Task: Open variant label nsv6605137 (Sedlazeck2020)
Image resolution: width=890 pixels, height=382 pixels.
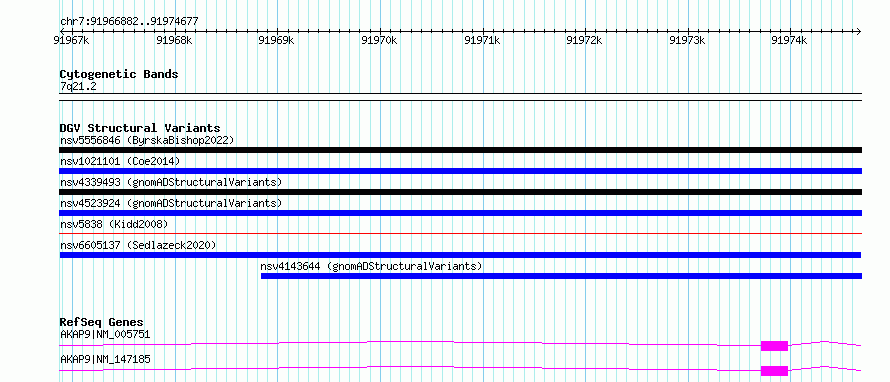Action: [138, 245]
